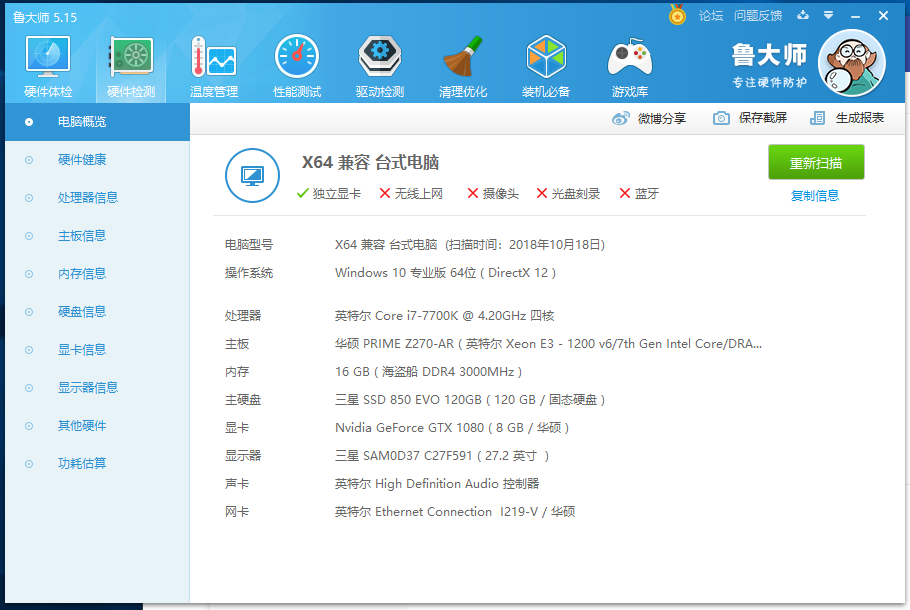Click the 16 GB 海盗船 DDR4 memory value
The width and height of the screenshot is (910, 610).
click(428, 372)
